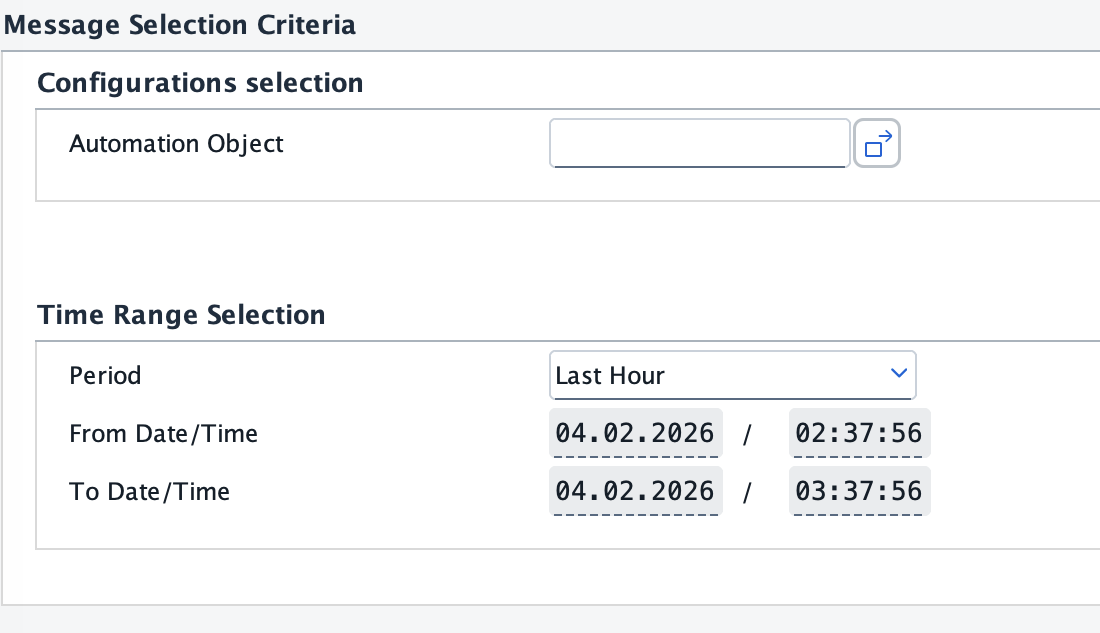Screen dimensions: 1100x633
Task: Click the Period label
Action: click(105, 376)
